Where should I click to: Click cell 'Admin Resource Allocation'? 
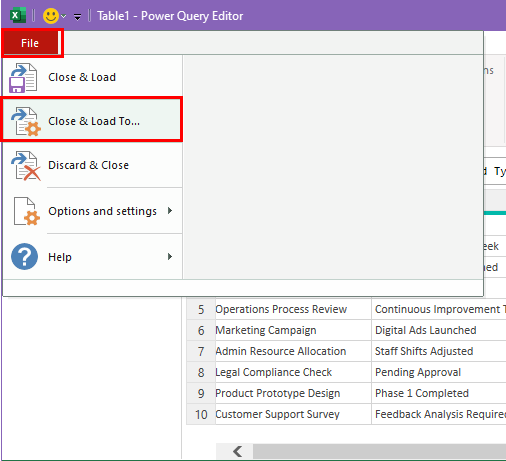pos(293,351)
